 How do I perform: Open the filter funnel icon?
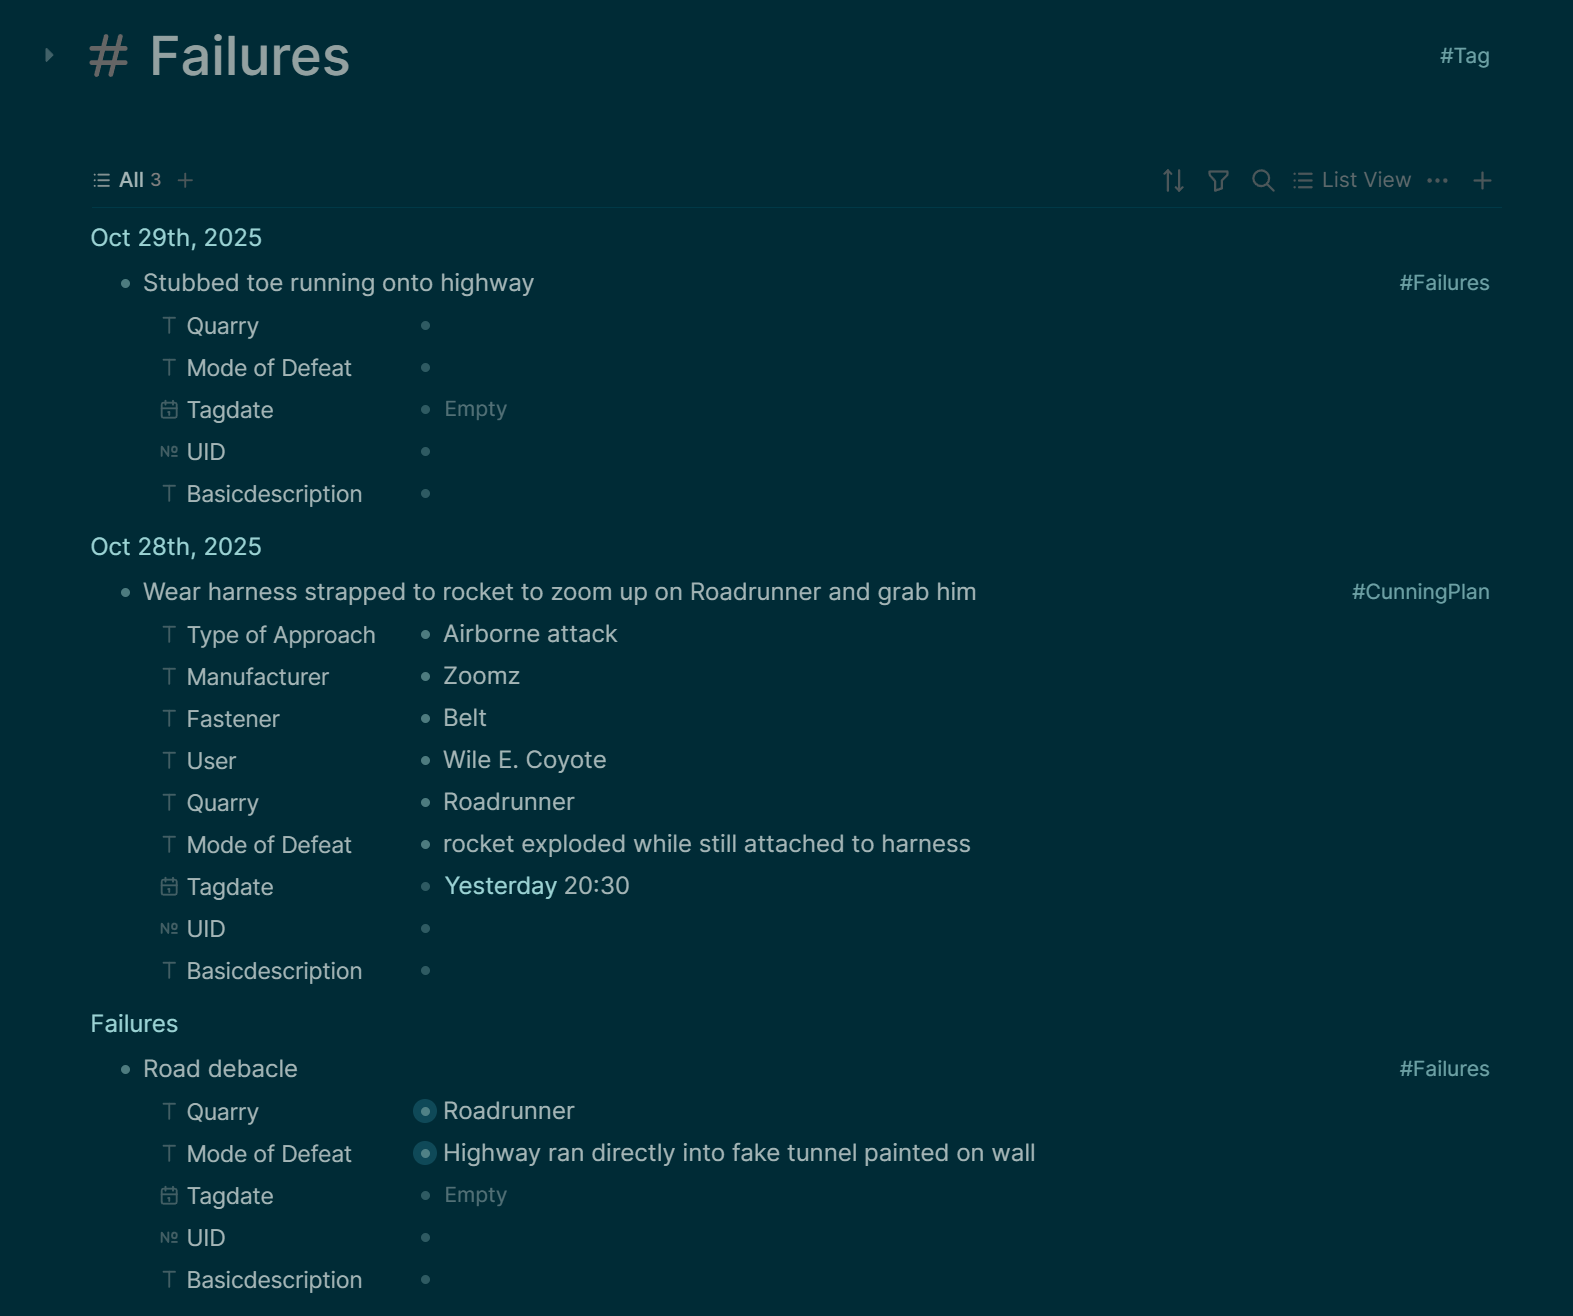pyautogui.click(x=1218, y=181)
